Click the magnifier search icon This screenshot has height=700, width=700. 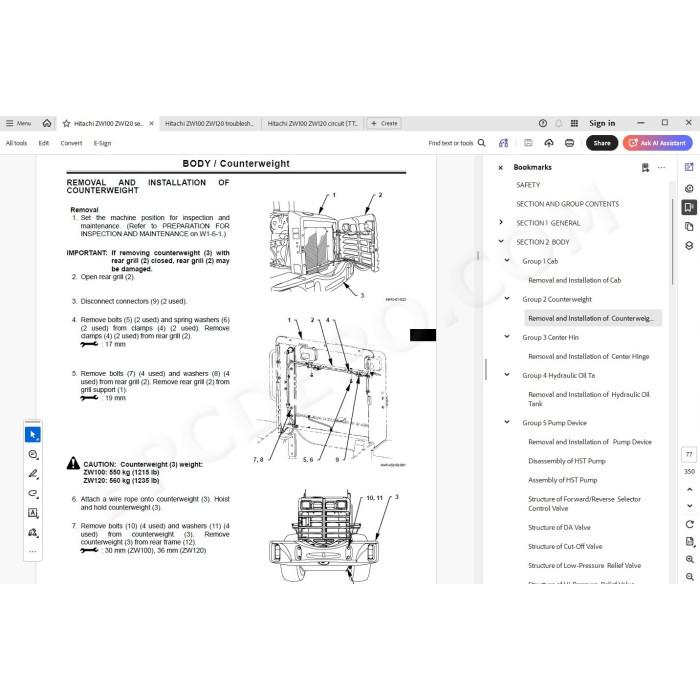point(481,143)
